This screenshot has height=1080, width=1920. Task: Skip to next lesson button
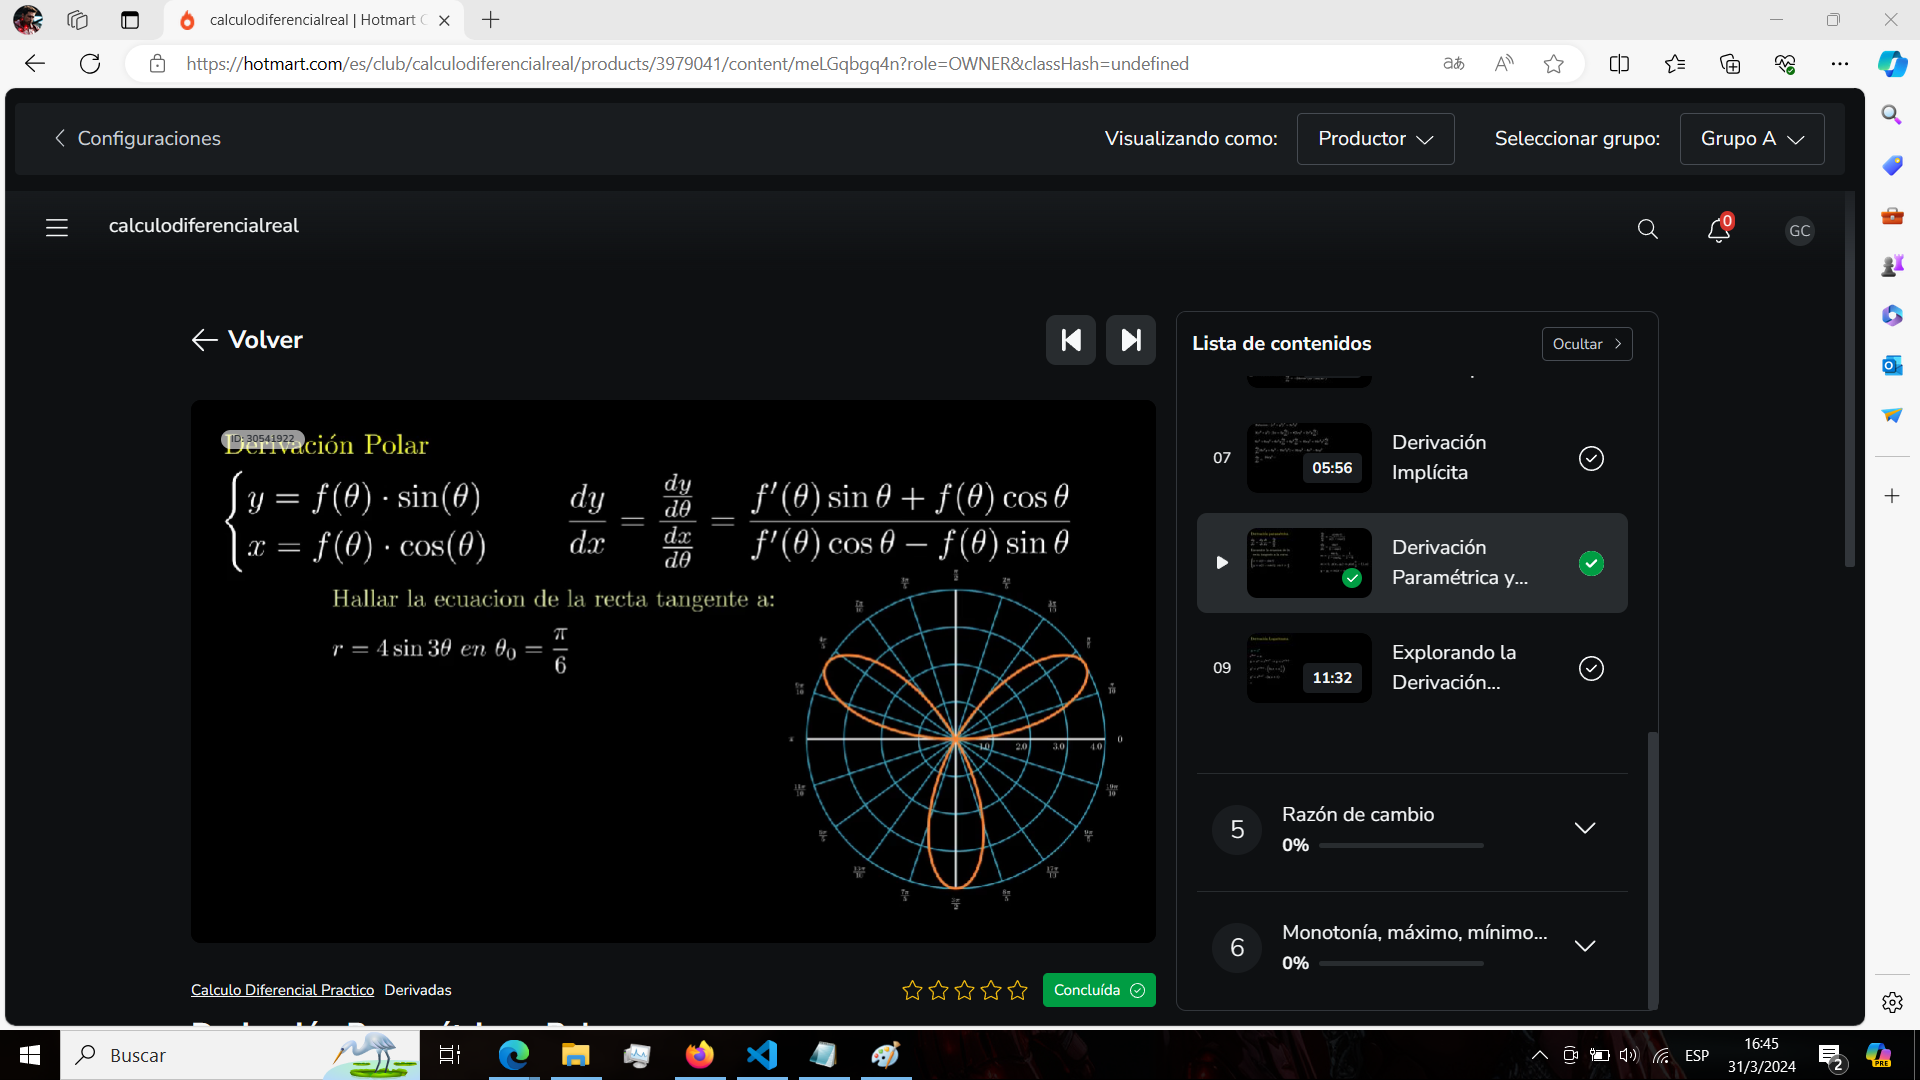pos(1131,340)
